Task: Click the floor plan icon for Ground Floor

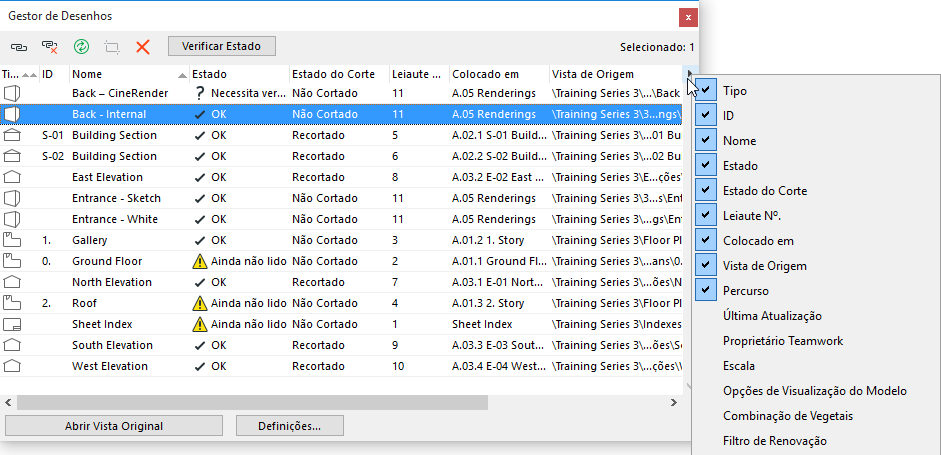Action: click(x=12, y=261)
